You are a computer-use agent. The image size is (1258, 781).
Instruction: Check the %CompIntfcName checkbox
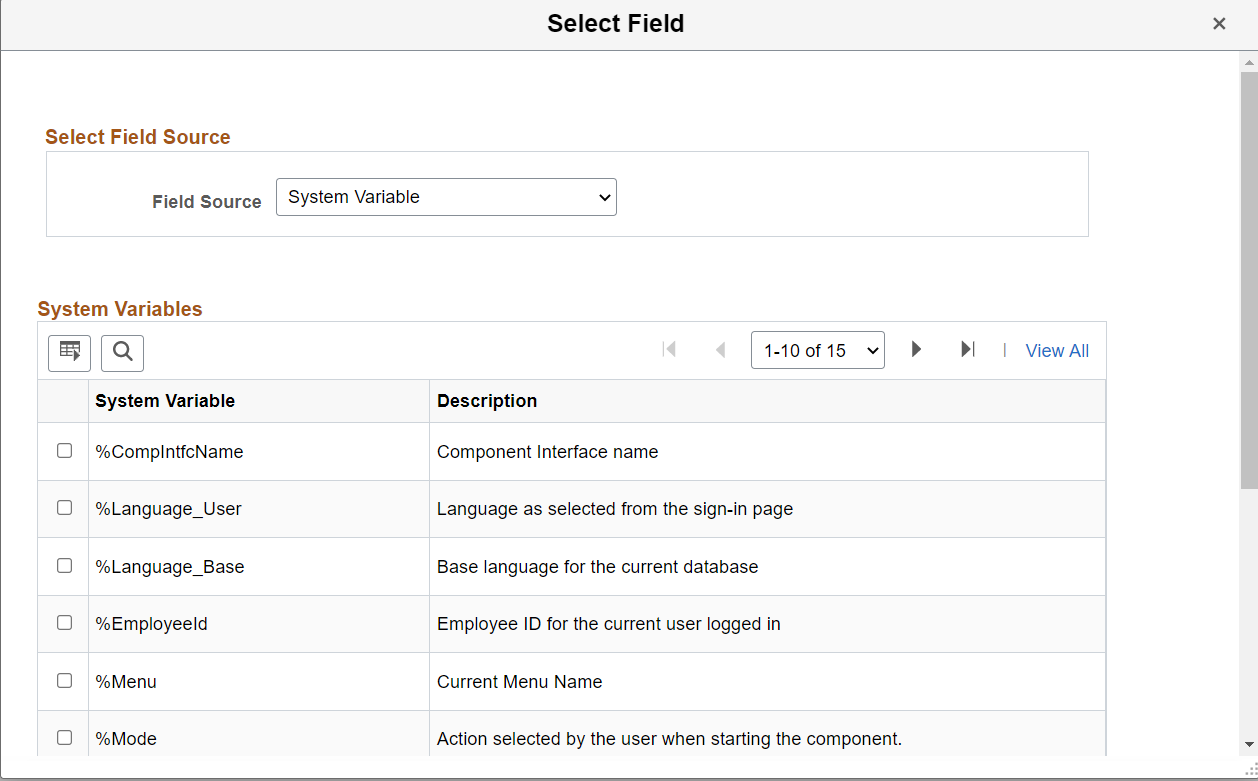tap(65, 451)
